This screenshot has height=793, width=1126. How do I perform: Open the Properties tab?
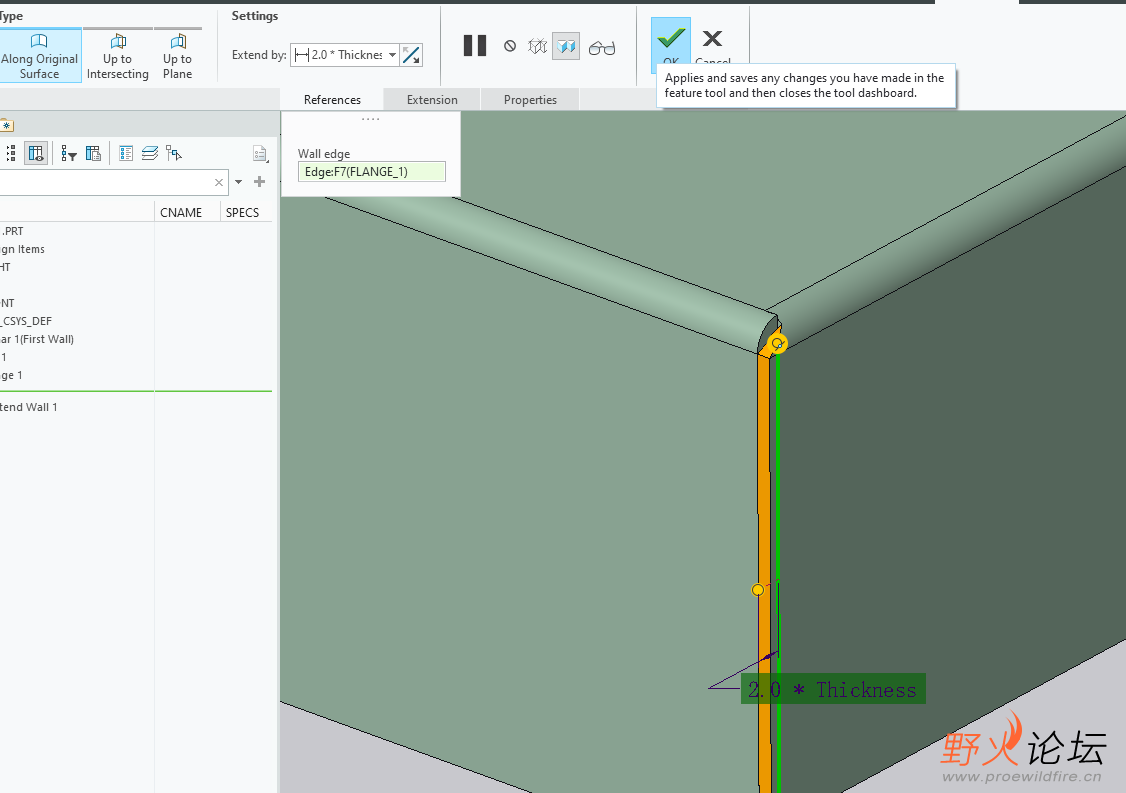(530, 100)
